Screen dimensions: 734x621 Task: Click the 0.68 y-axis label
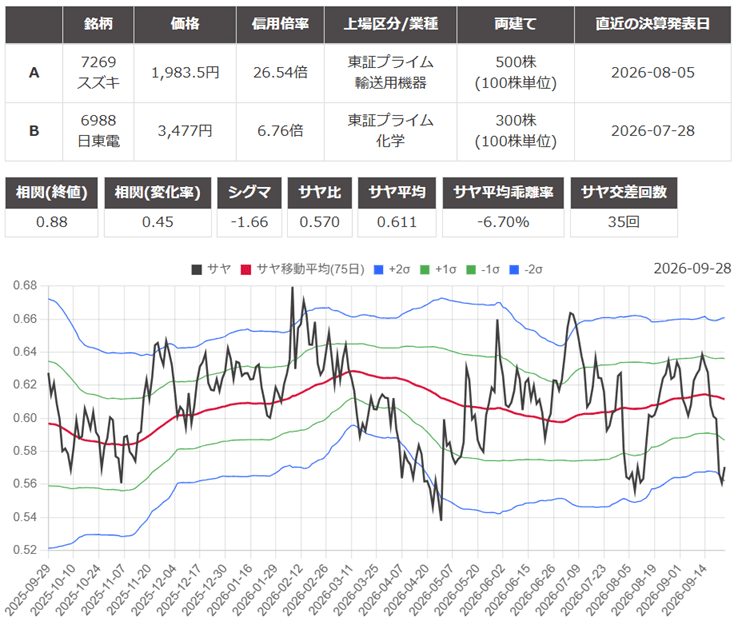[25, 286]
